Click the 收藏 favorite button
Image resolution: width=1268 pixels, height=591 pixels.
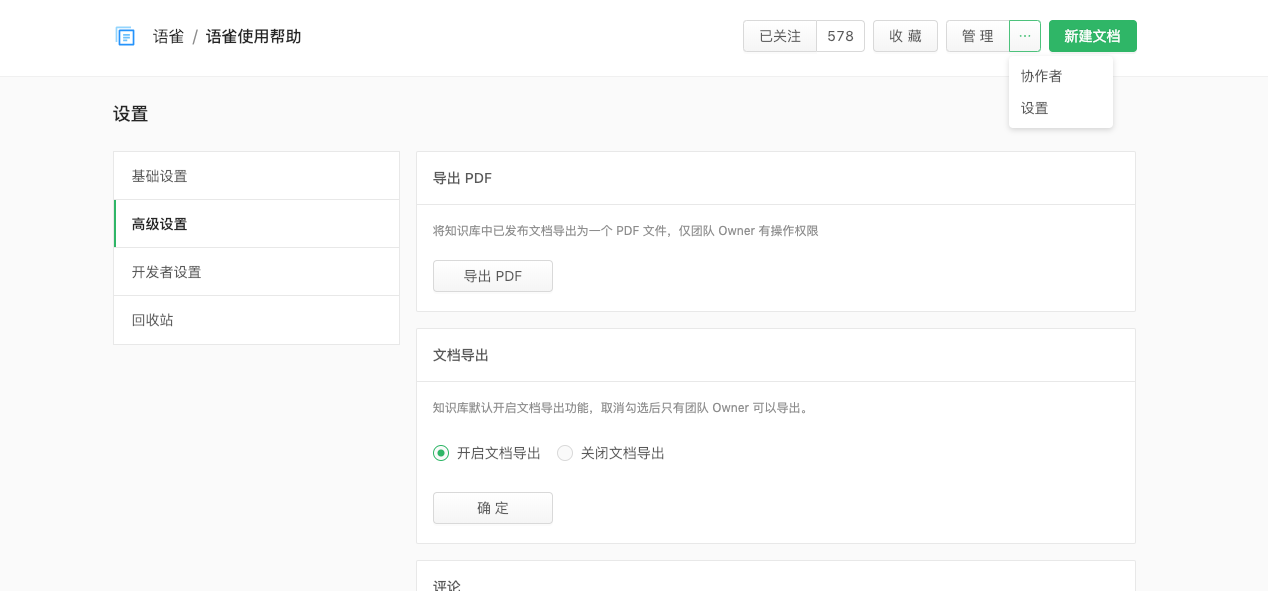pos(905,36)
